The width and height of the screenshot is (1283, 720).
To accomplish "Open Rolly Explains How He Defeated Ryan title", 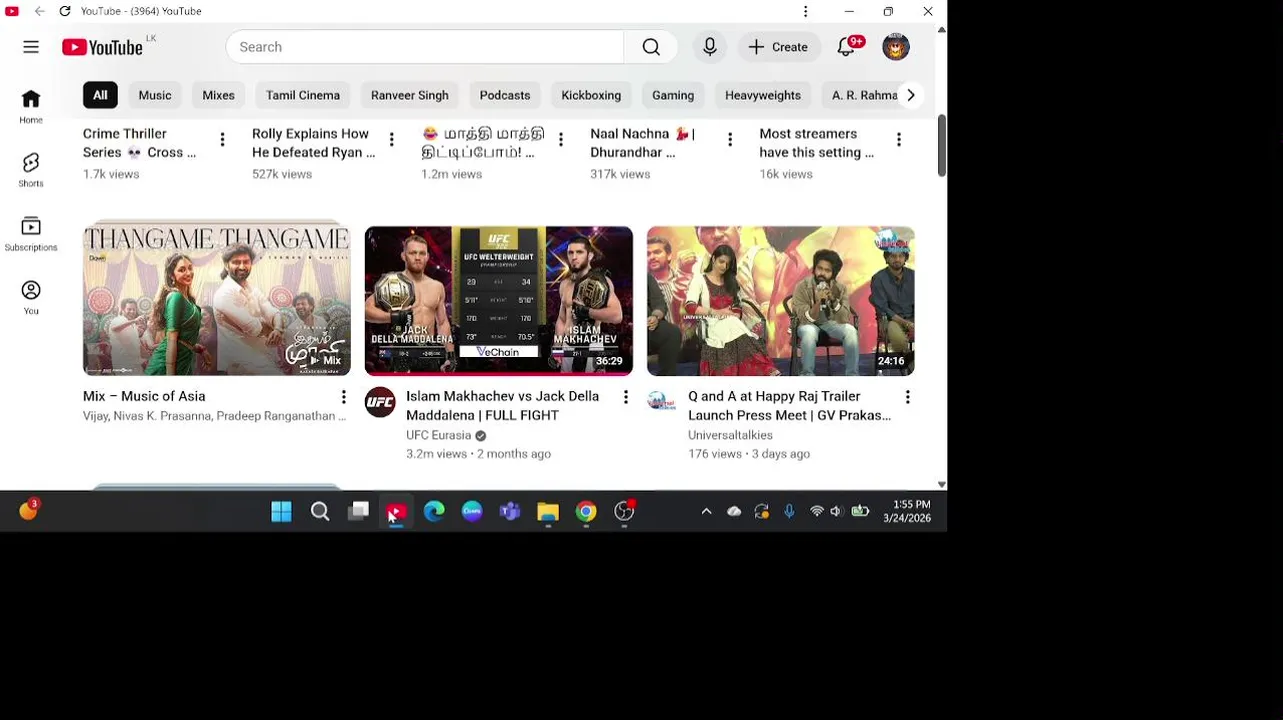I will [313, 143].
